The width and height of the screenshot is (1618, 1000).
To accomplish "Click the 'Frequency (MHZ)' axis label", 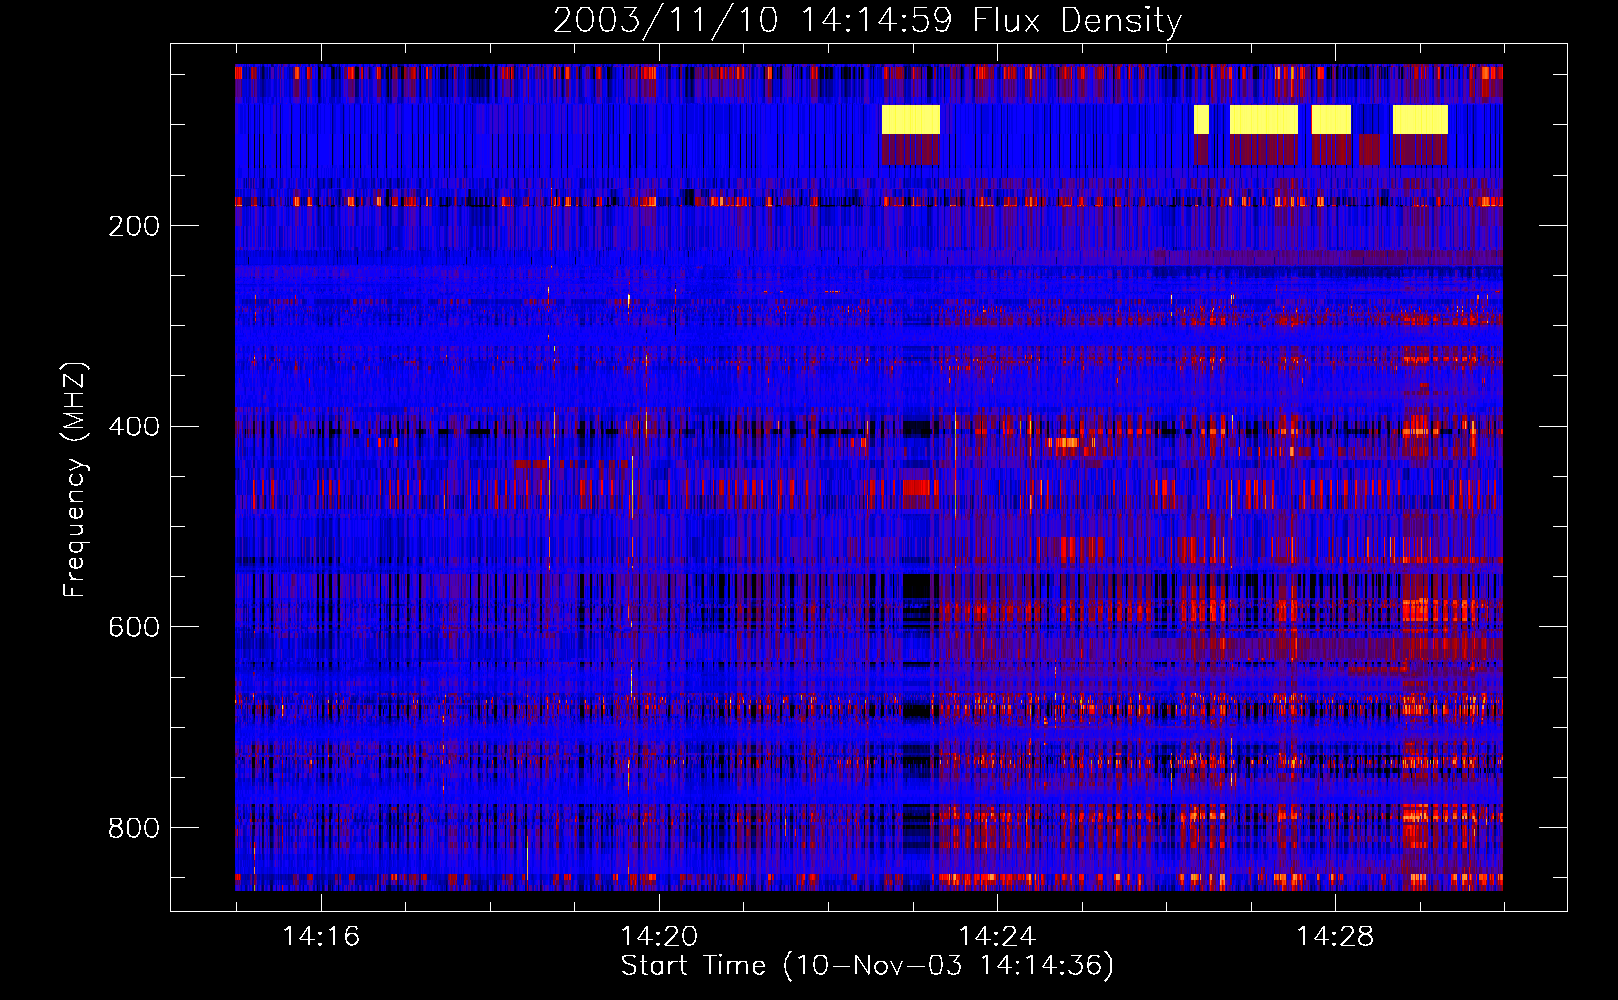I will 74,479.
